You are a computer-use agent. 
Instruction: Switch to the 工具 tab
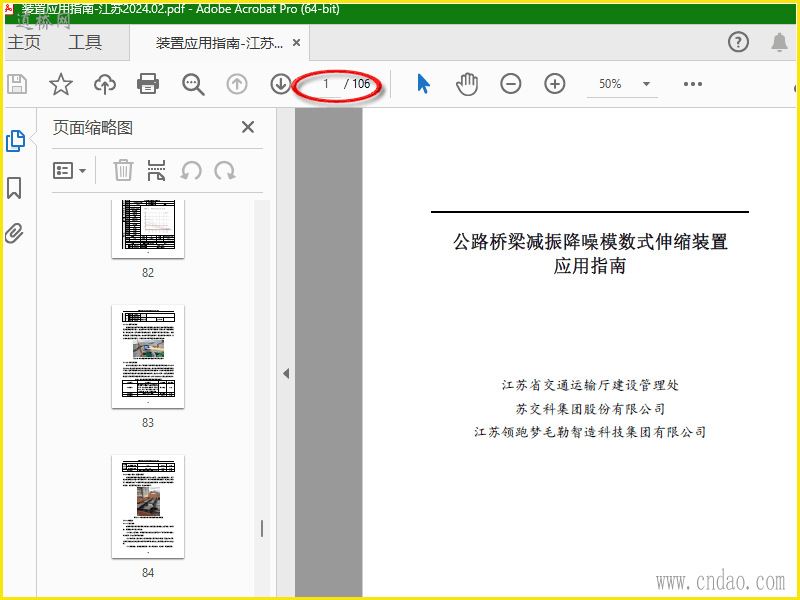click(85, 42)
